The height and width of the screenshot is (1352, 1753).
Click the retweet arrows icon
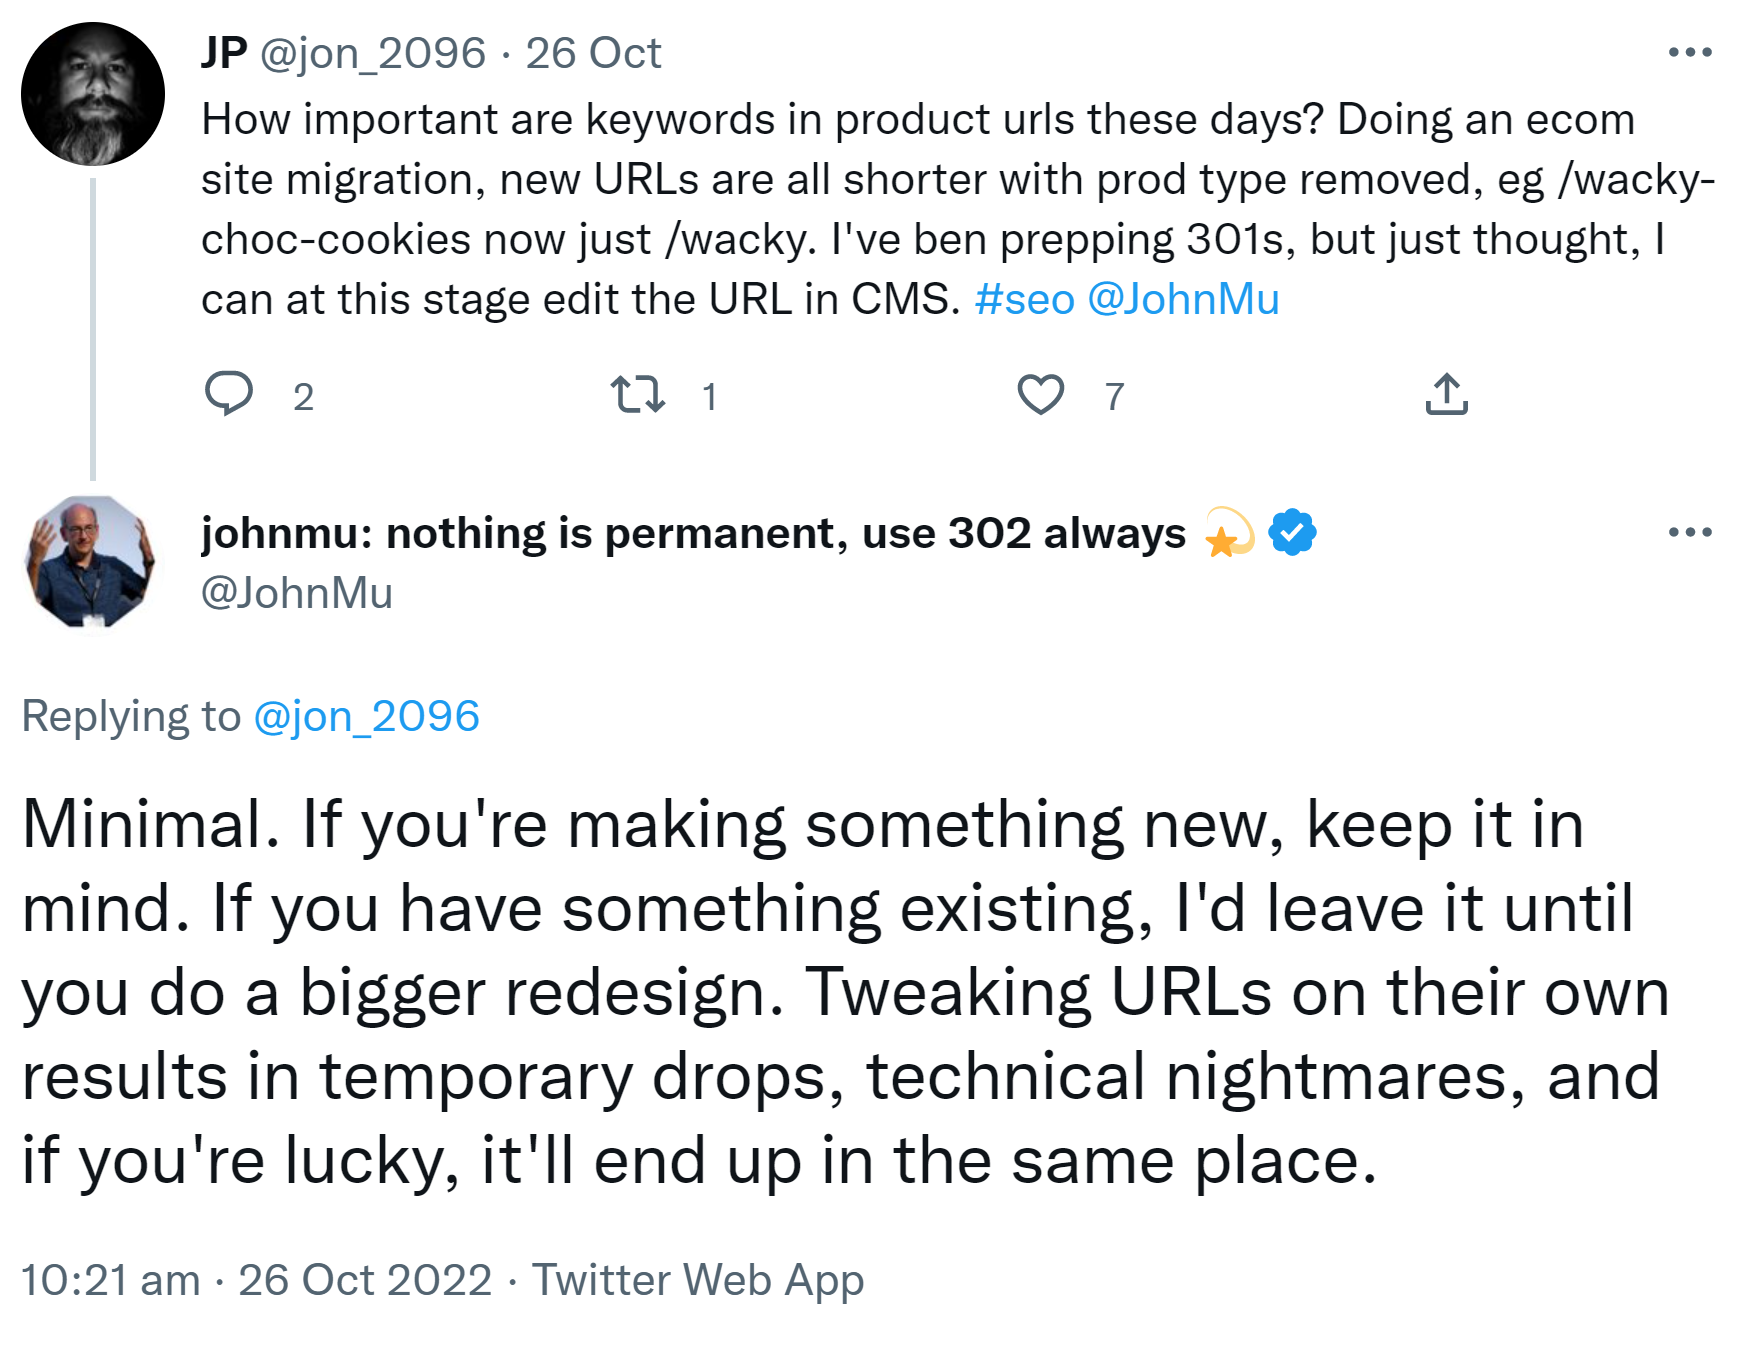[x=637, y=394]
